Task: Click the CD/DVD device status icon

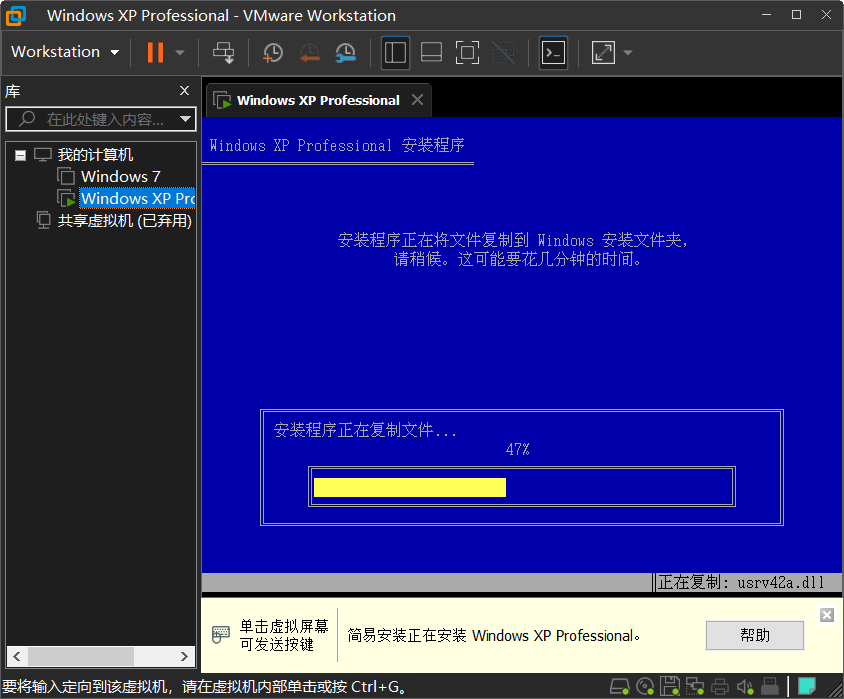Action: pos(645,687)
